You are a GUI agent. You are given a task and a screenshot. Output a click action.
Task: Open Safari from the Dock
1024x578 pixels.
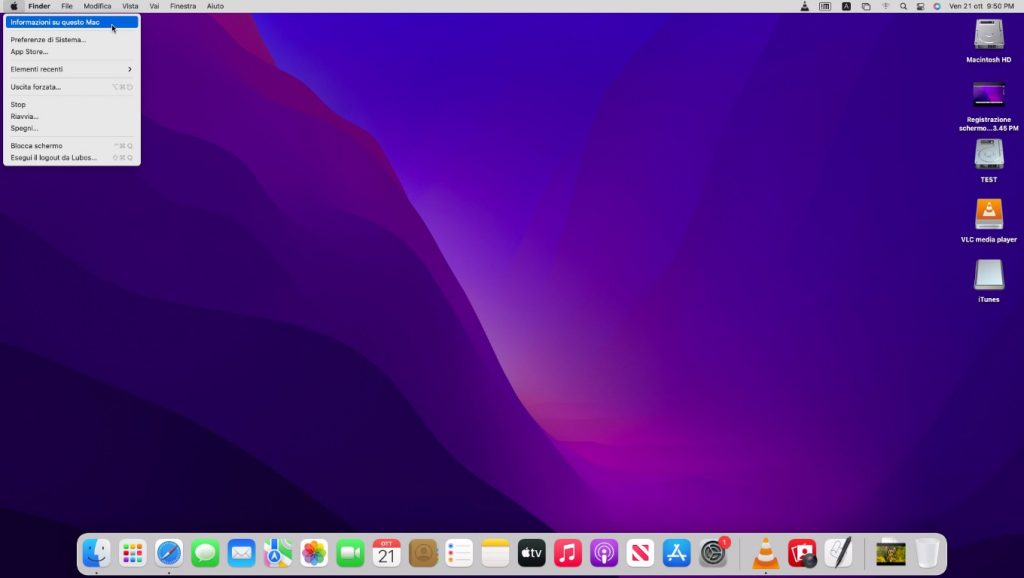tap(169, 552)
